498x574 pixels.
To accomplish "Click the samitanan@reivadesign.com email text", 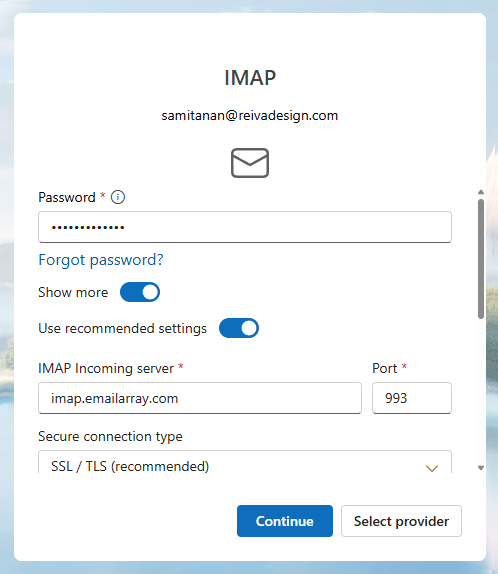I will pyautogui.click(x=250, y=116).
